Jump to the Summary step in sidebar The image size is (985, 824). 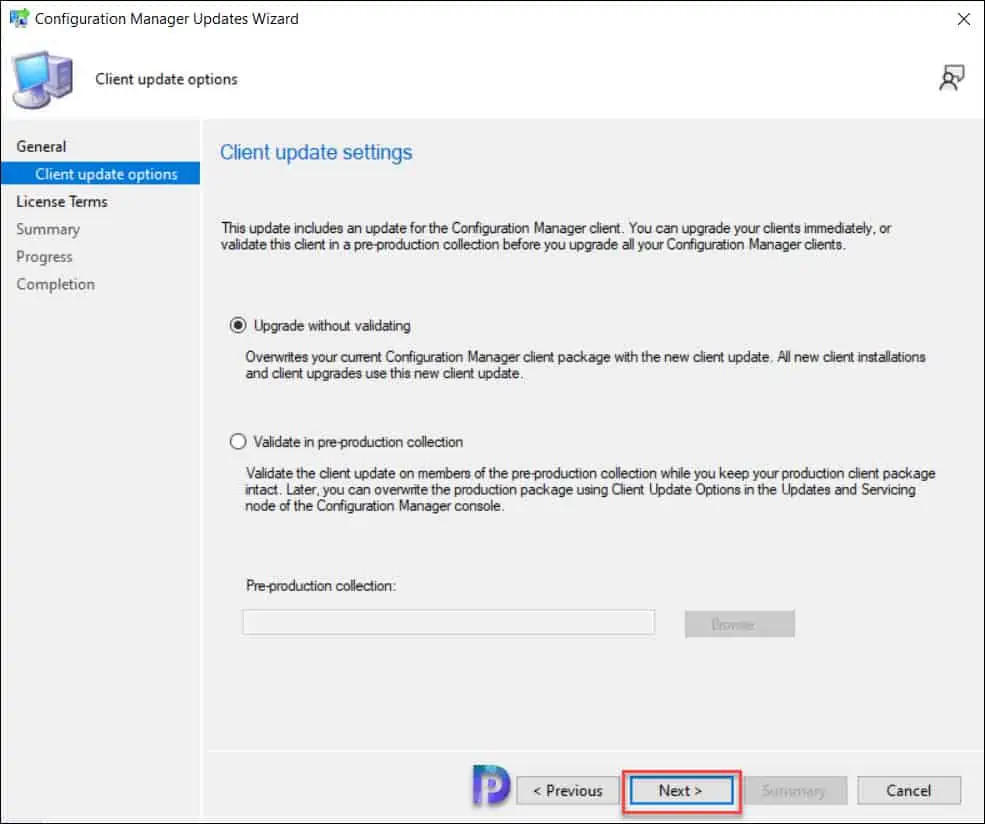pyautogui.click(x=48, y=229)
